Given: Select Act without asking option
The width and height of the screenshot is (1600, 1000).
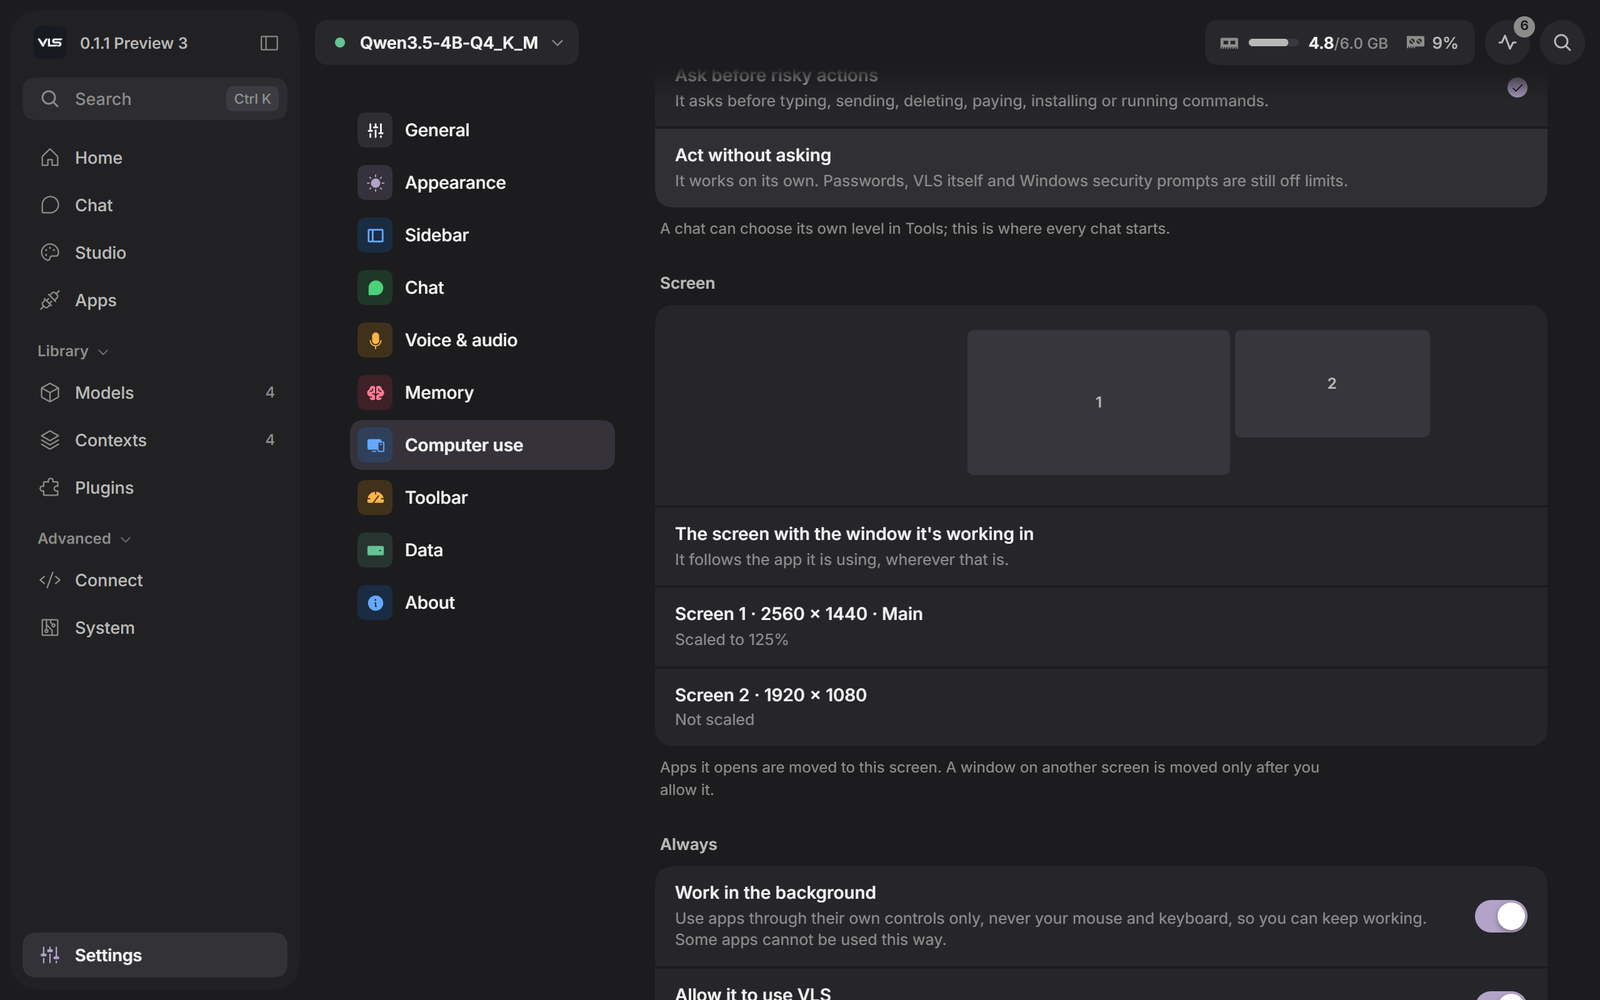Looking at the screenshot, I should 1101,168.
